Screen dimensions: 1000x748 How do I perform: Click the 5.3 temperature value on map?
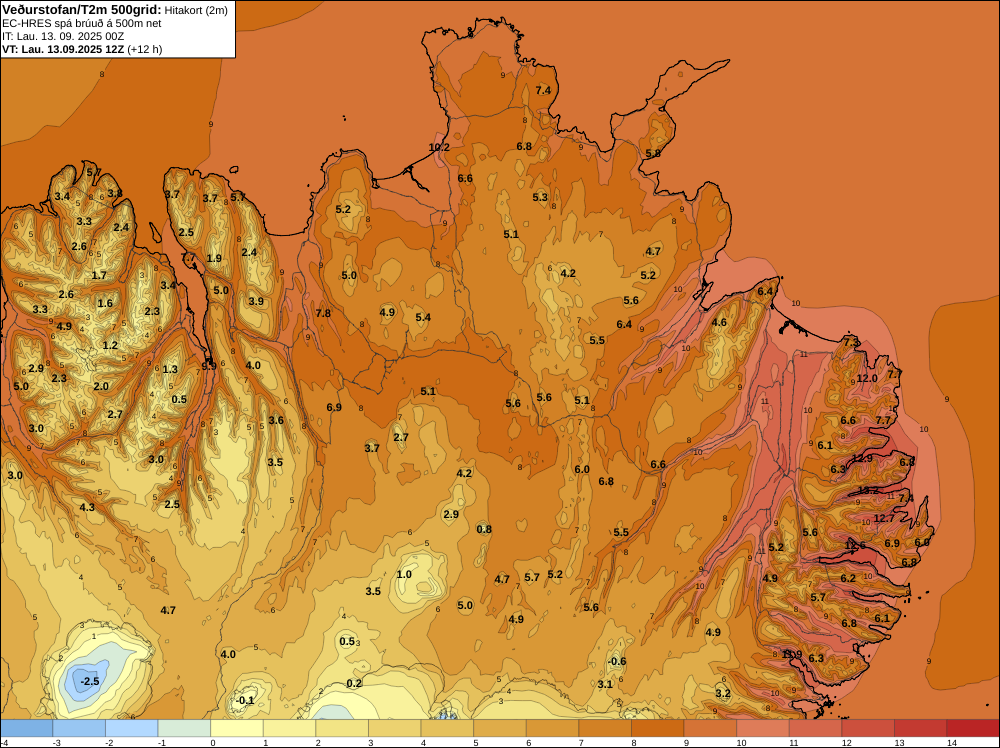(x=540, y=197)
